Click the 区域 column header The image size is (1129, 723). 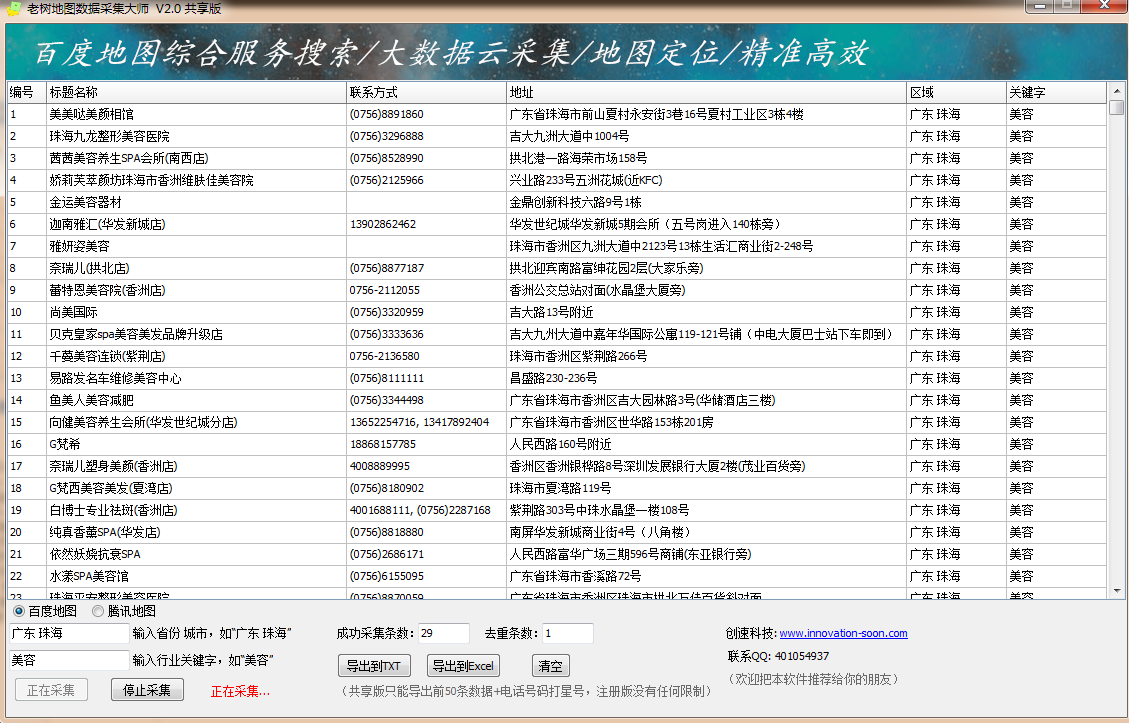pyautogui.click(x=956, y=92)
